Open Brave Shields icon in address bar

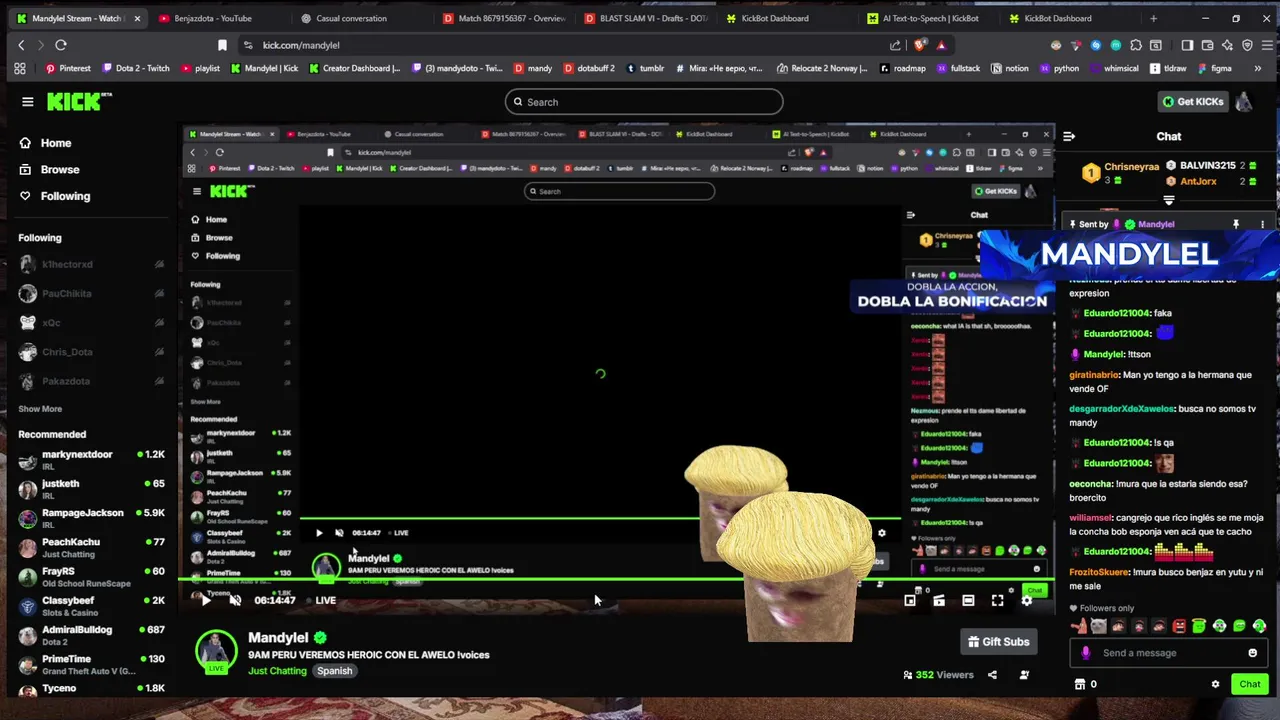coord(921,45)
